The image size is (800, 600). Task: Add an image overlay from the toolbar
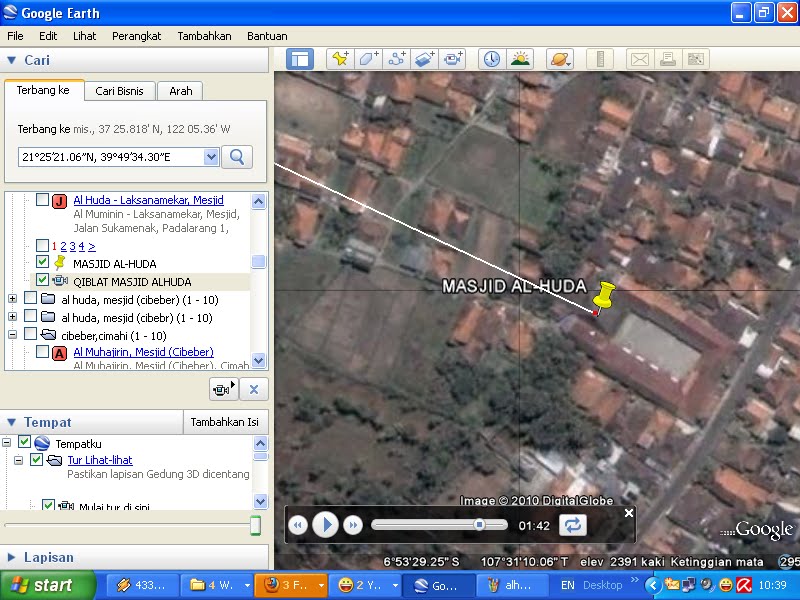(x=424, y=59)
